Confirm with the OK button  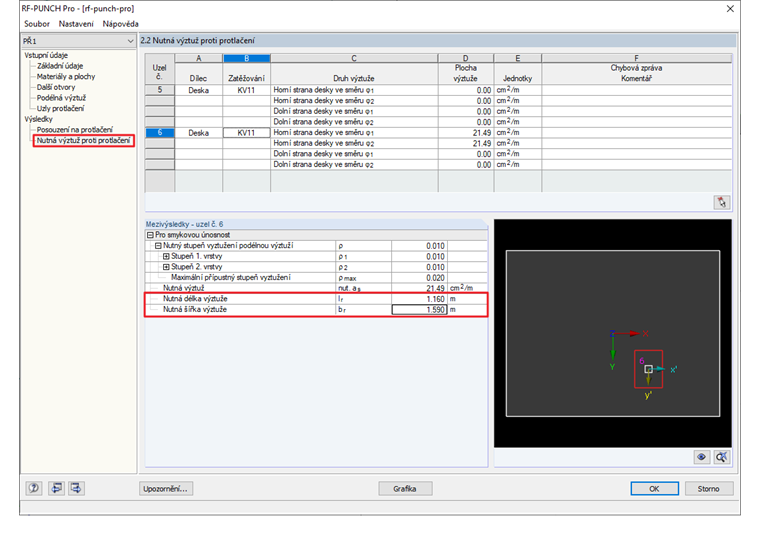(654, 489)
